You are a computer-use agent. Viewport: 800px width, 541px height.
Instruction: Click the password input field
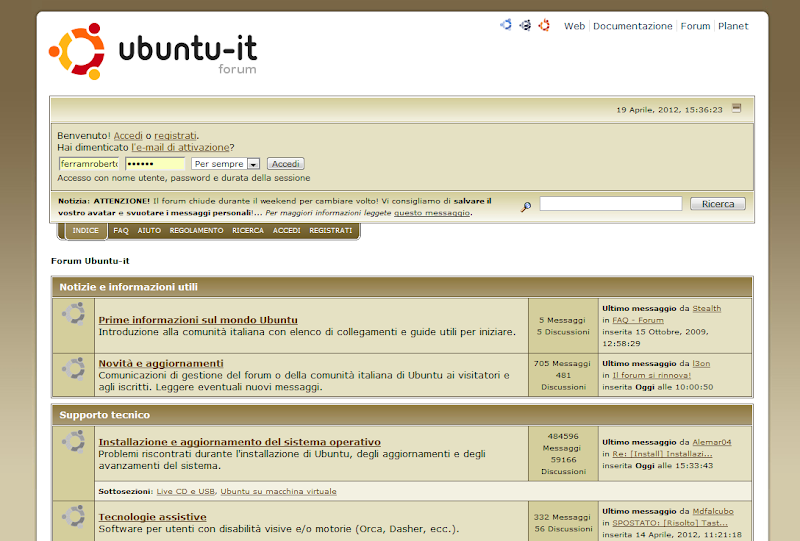[155, 164]
